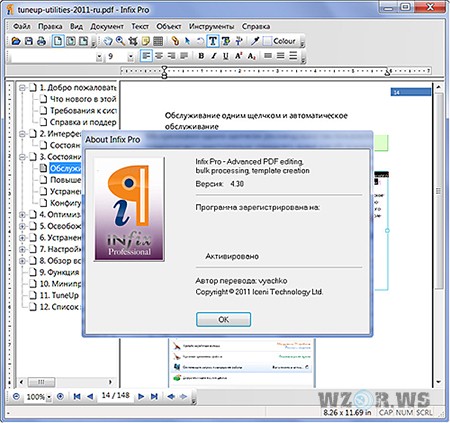Open the font size dropdown
The height and width of the screenshot is (423, 450).
pos(131,57)
